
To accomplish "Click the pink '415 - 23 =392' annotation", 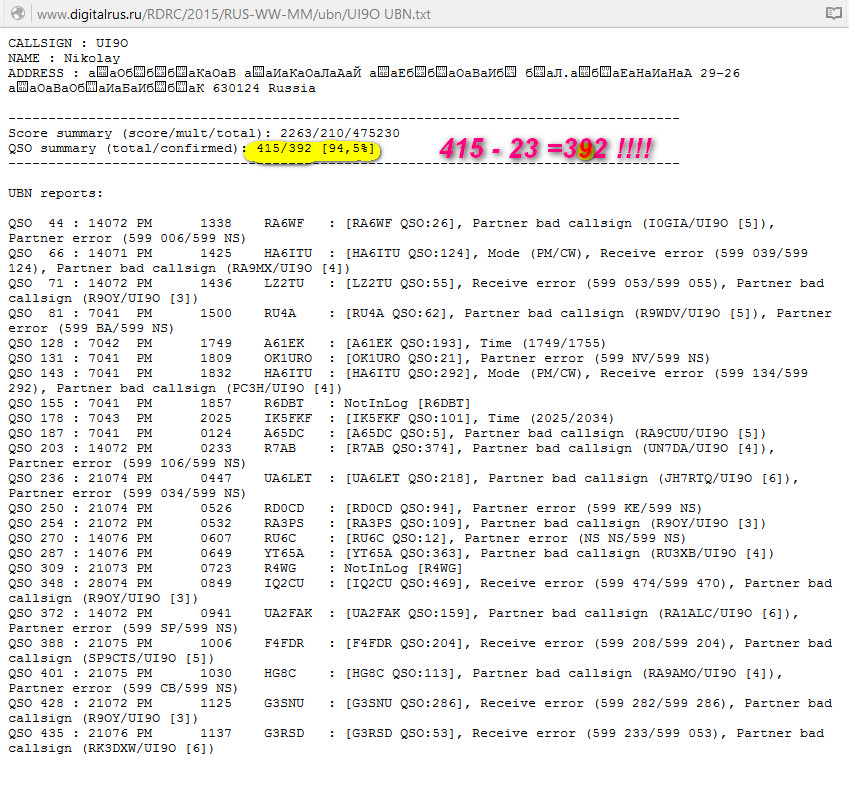I will (546, 149).
